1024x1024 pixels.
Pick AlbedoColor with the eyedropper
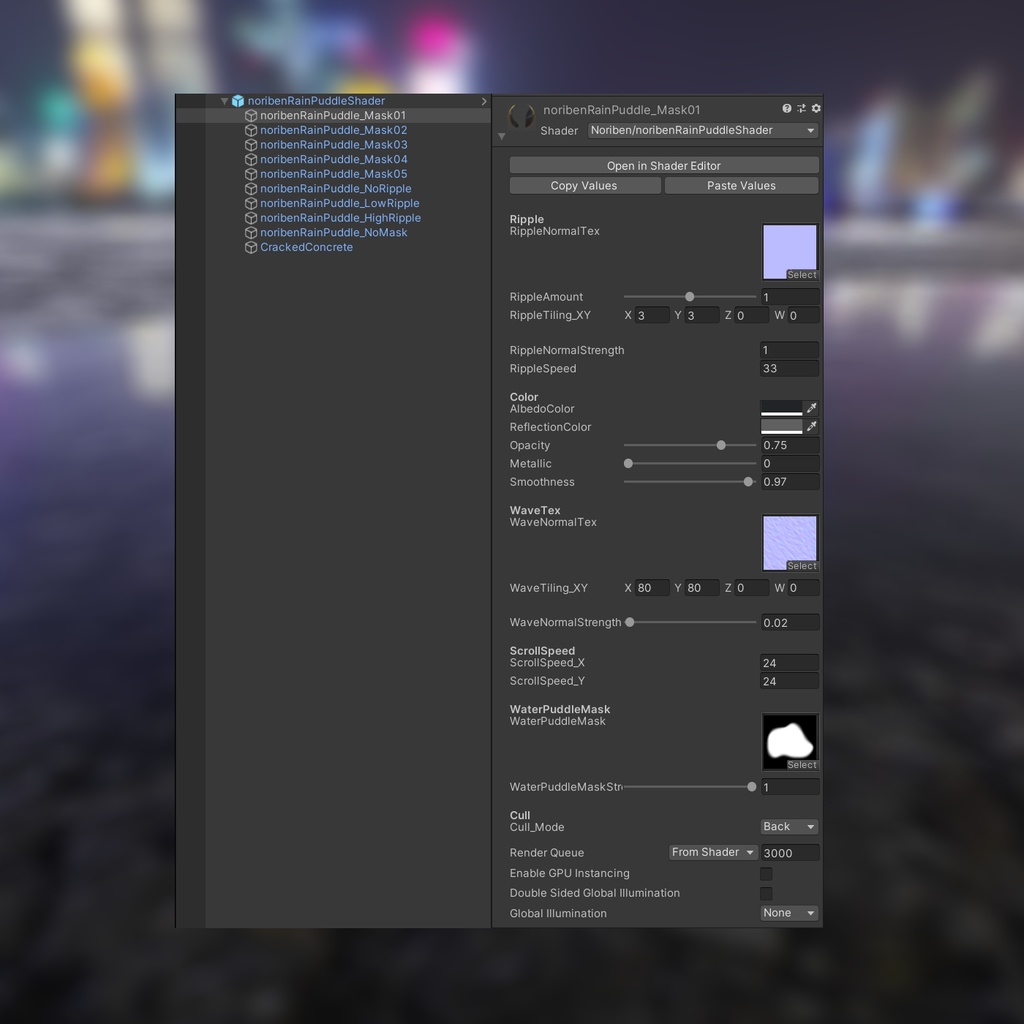click(x=811, y=408)
